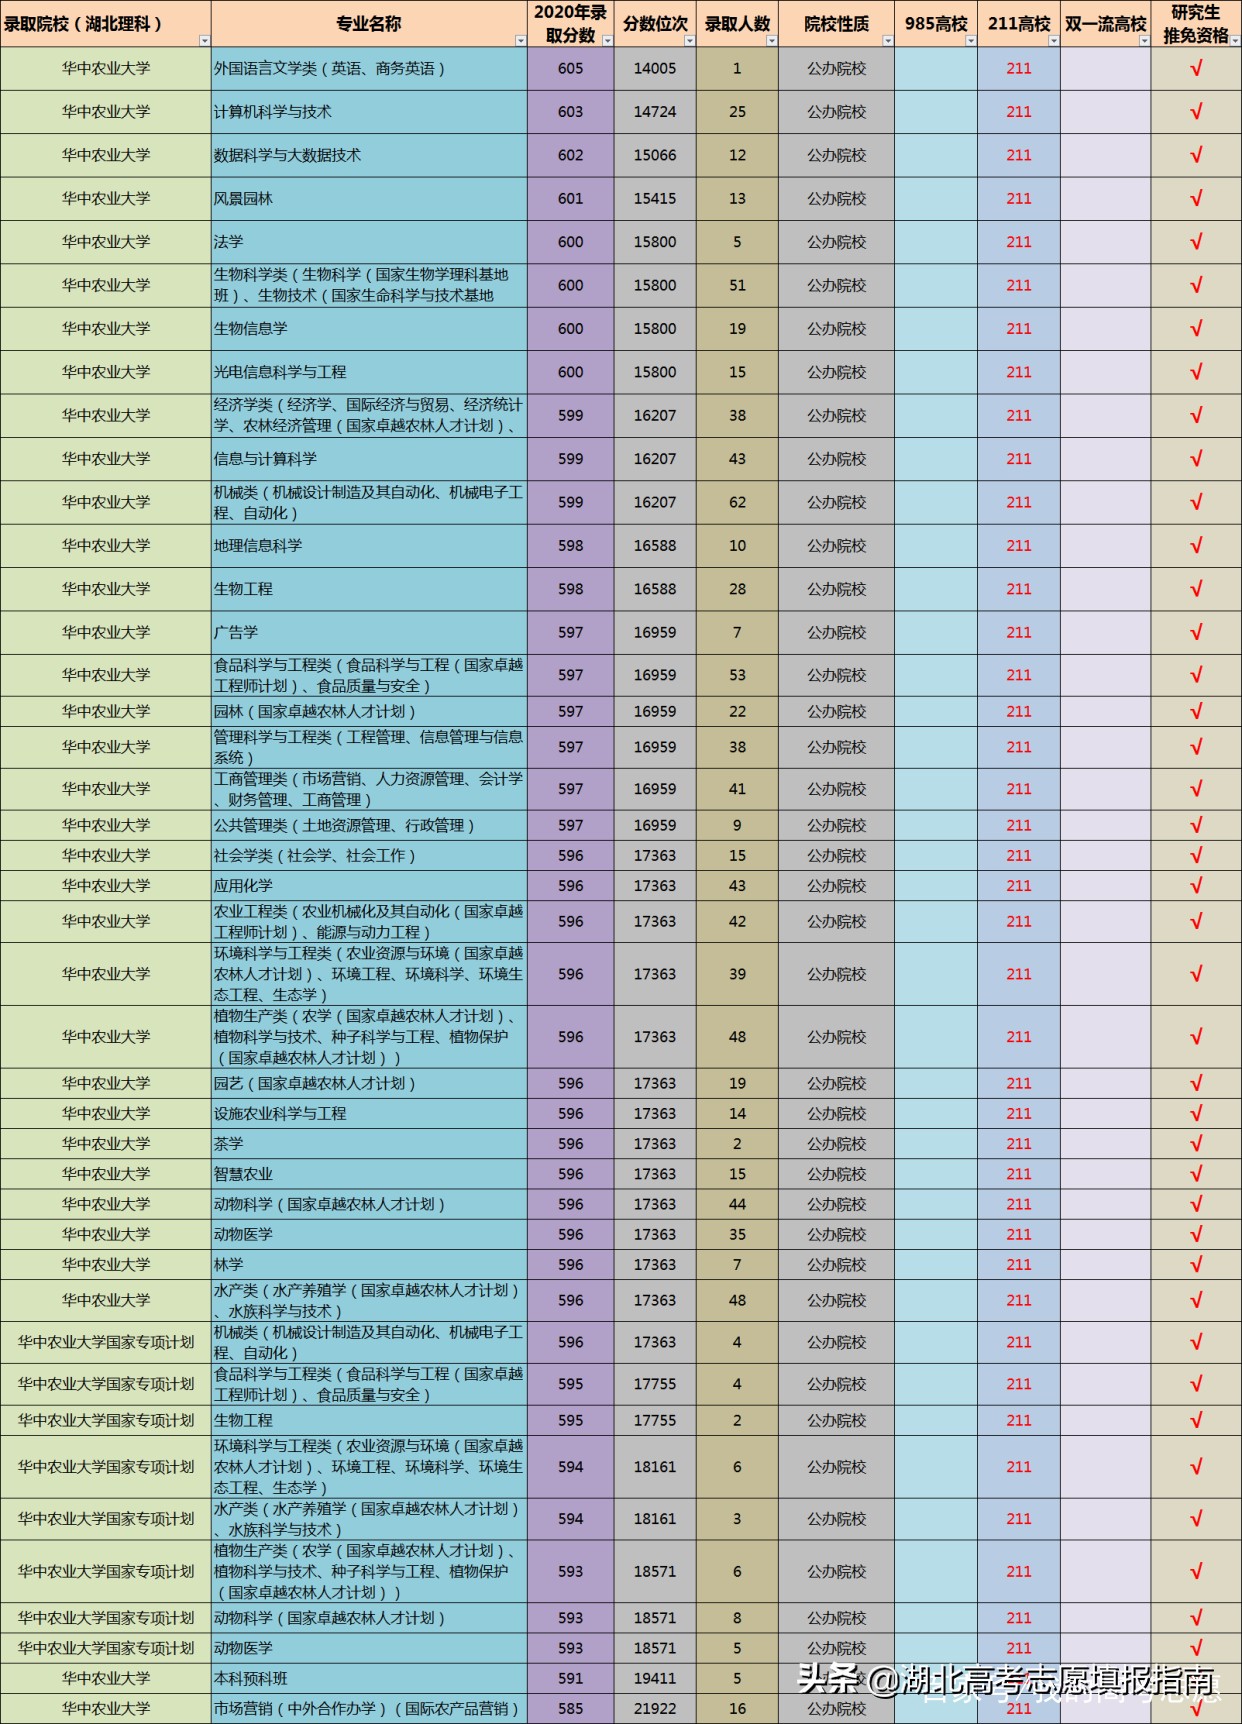Click the 生物信息学 cell

click(369, 329)
